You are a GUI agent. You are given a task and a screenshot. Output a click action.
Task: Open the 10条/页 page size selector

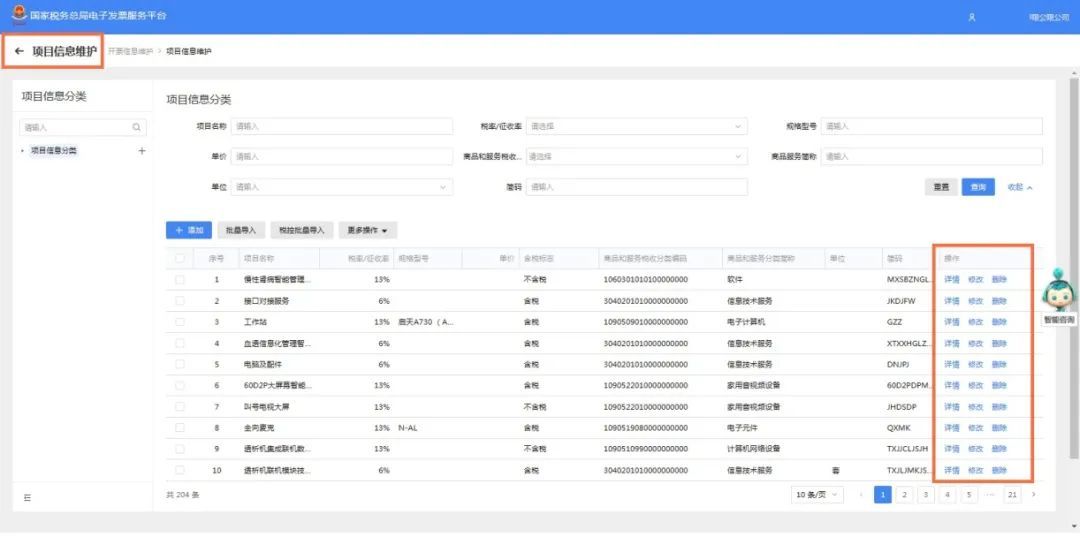click(818, 494)
